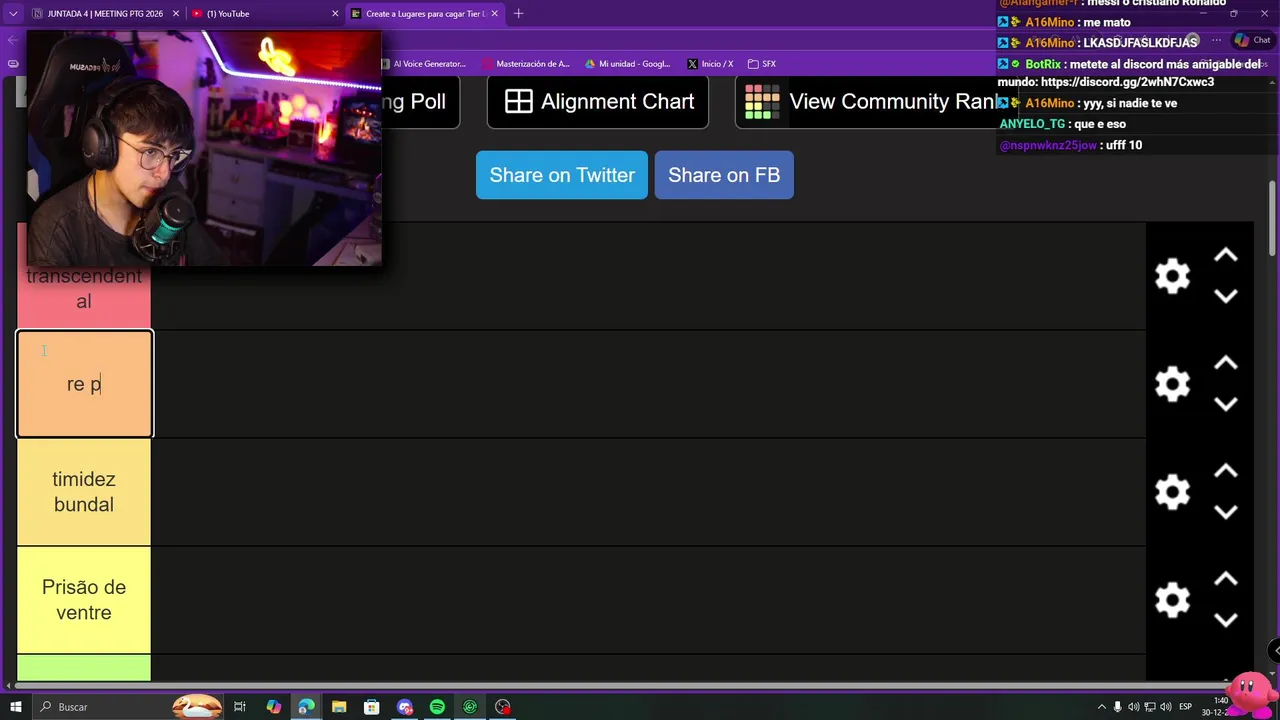The image size is (1280, 720).
Task: Switch to JUNTADA 4 MEETING PTG 2026 tab
Action: (x=104, y=14)
